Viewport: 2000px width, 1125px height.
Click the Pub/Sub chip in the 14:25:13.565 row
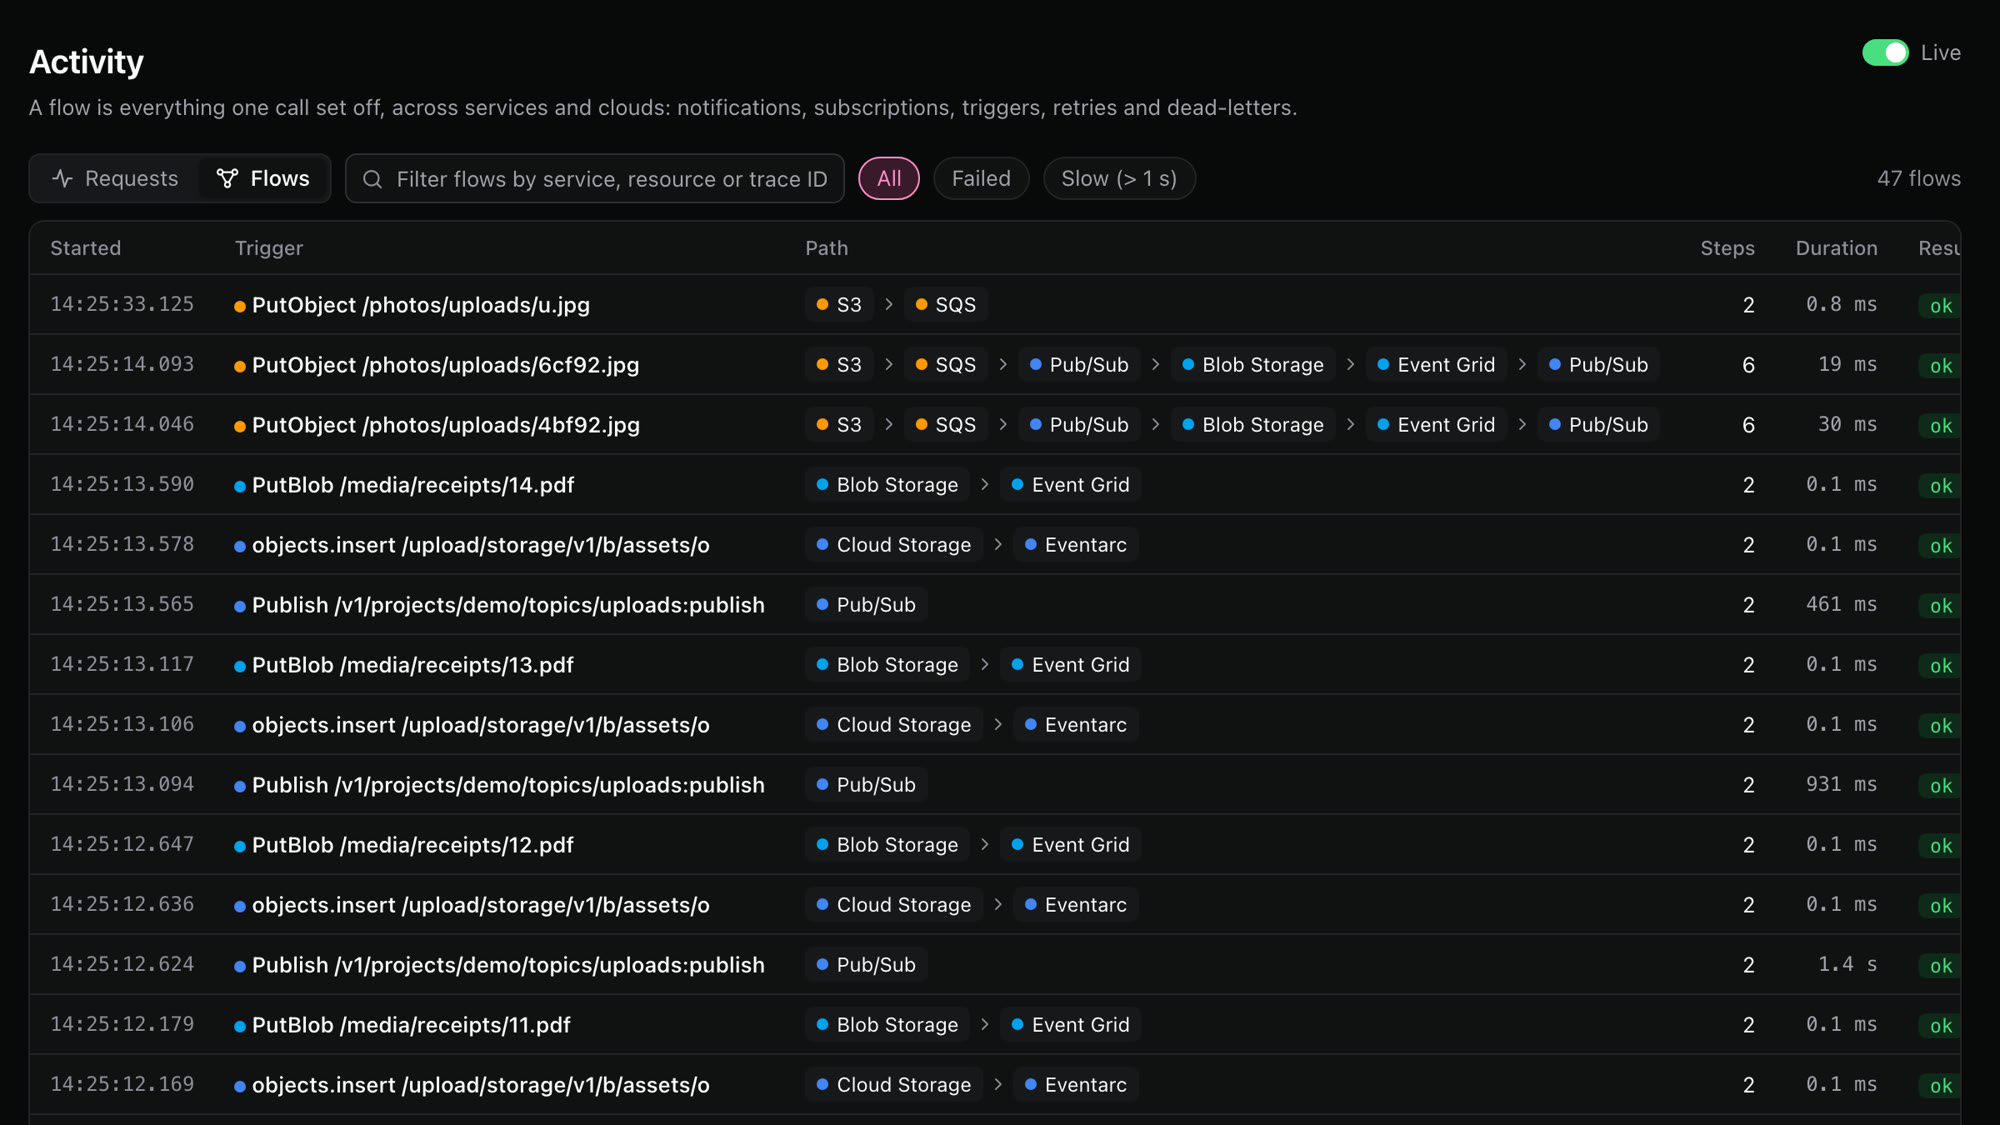click(x=866, y=605)
